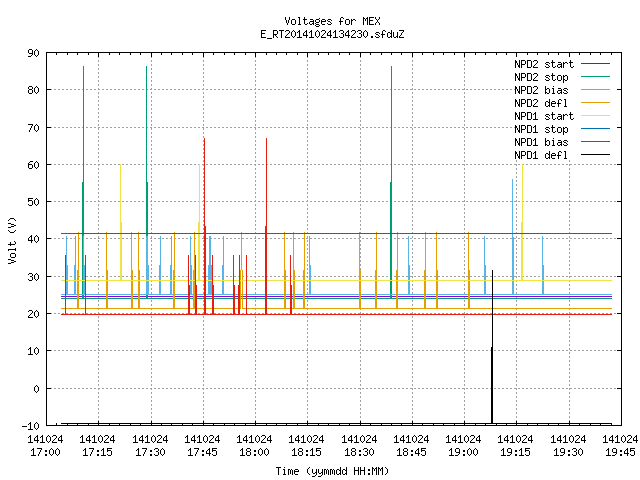Click the 'NPD2 start' legend label

pos(544,64)
